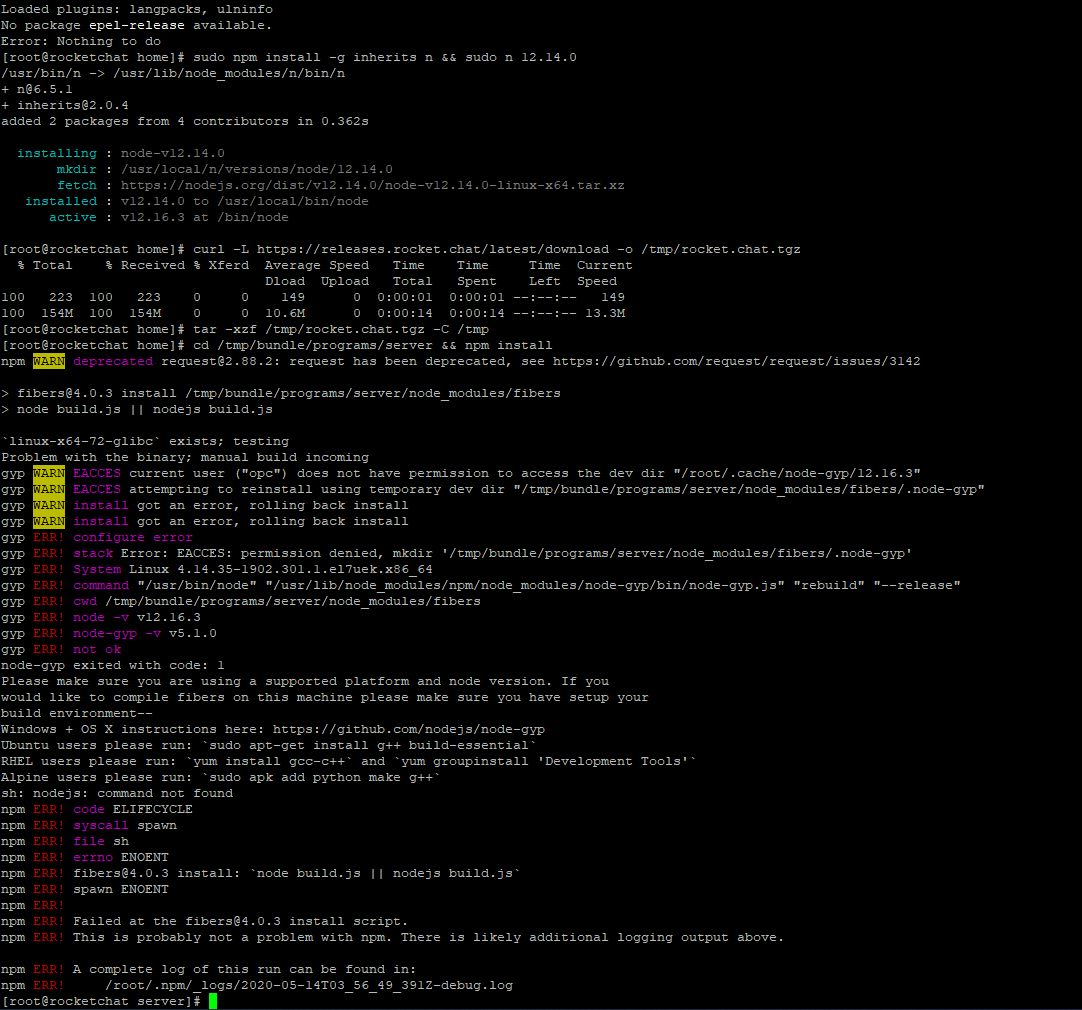Click the red "configure error" gyp line
1082x1010 pixels.
97,537
